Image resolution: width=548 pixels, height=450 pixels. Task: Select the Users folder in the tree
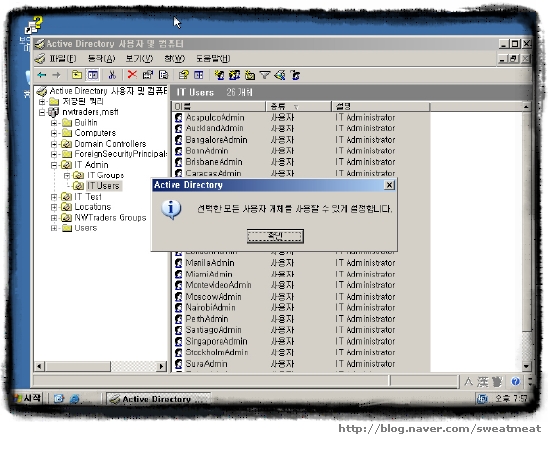(x=86, y=228)
